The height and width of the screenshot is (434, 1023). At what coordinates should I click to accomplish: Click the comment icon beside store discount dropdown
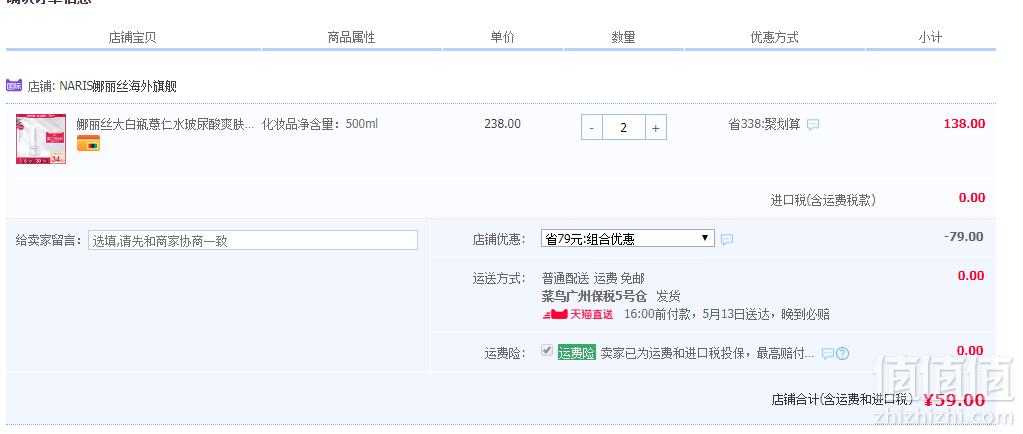tap(727, 240)
